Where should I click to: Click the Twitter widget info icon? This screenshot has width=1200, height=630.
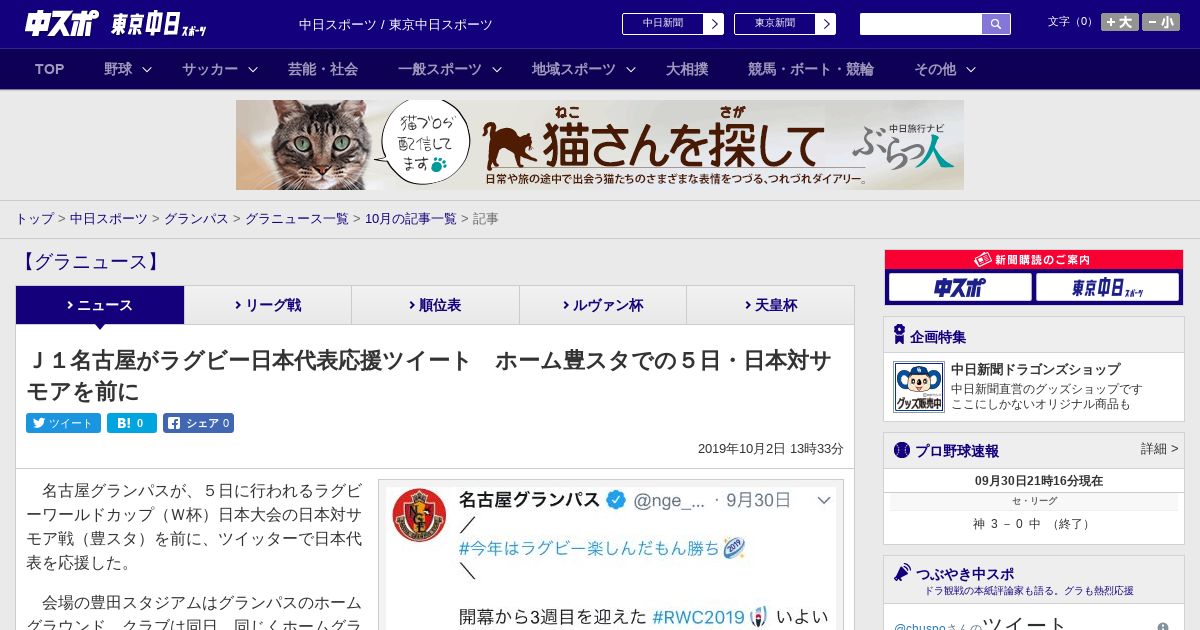click(1163, 626)
